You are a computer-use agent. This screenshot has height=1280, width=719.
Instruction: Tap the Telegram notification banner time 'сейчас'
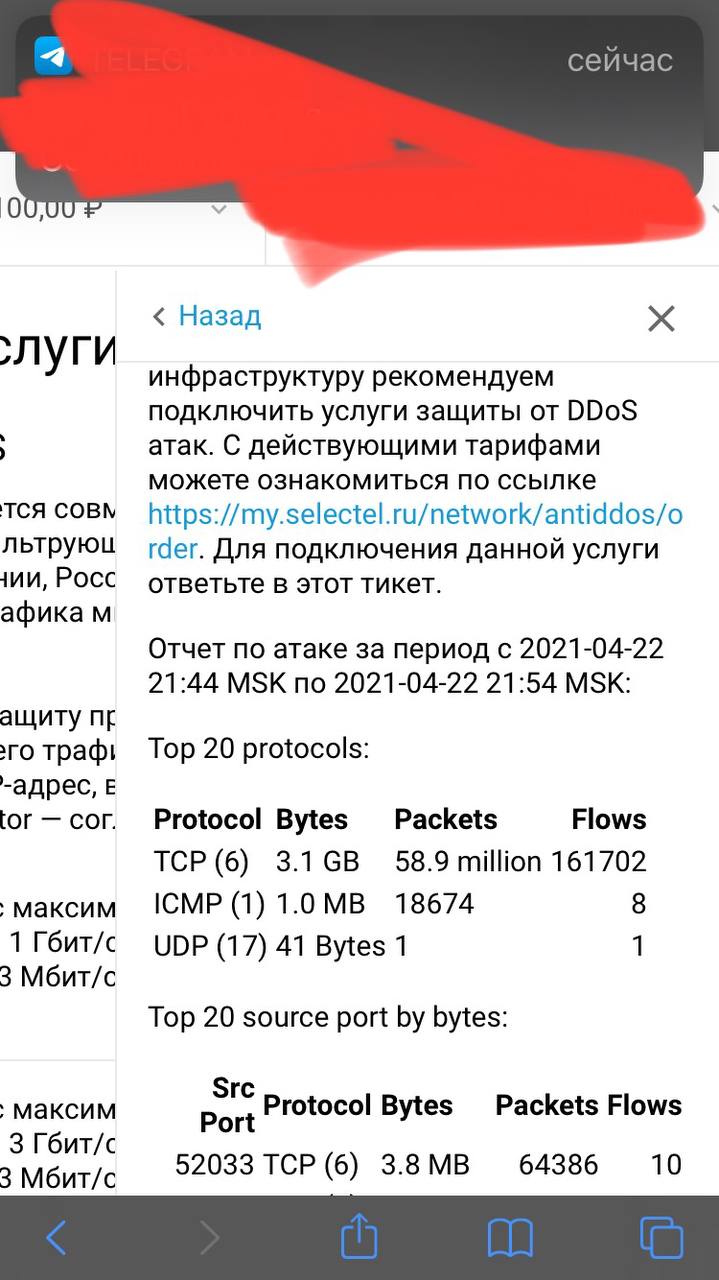tap(620, 60)
